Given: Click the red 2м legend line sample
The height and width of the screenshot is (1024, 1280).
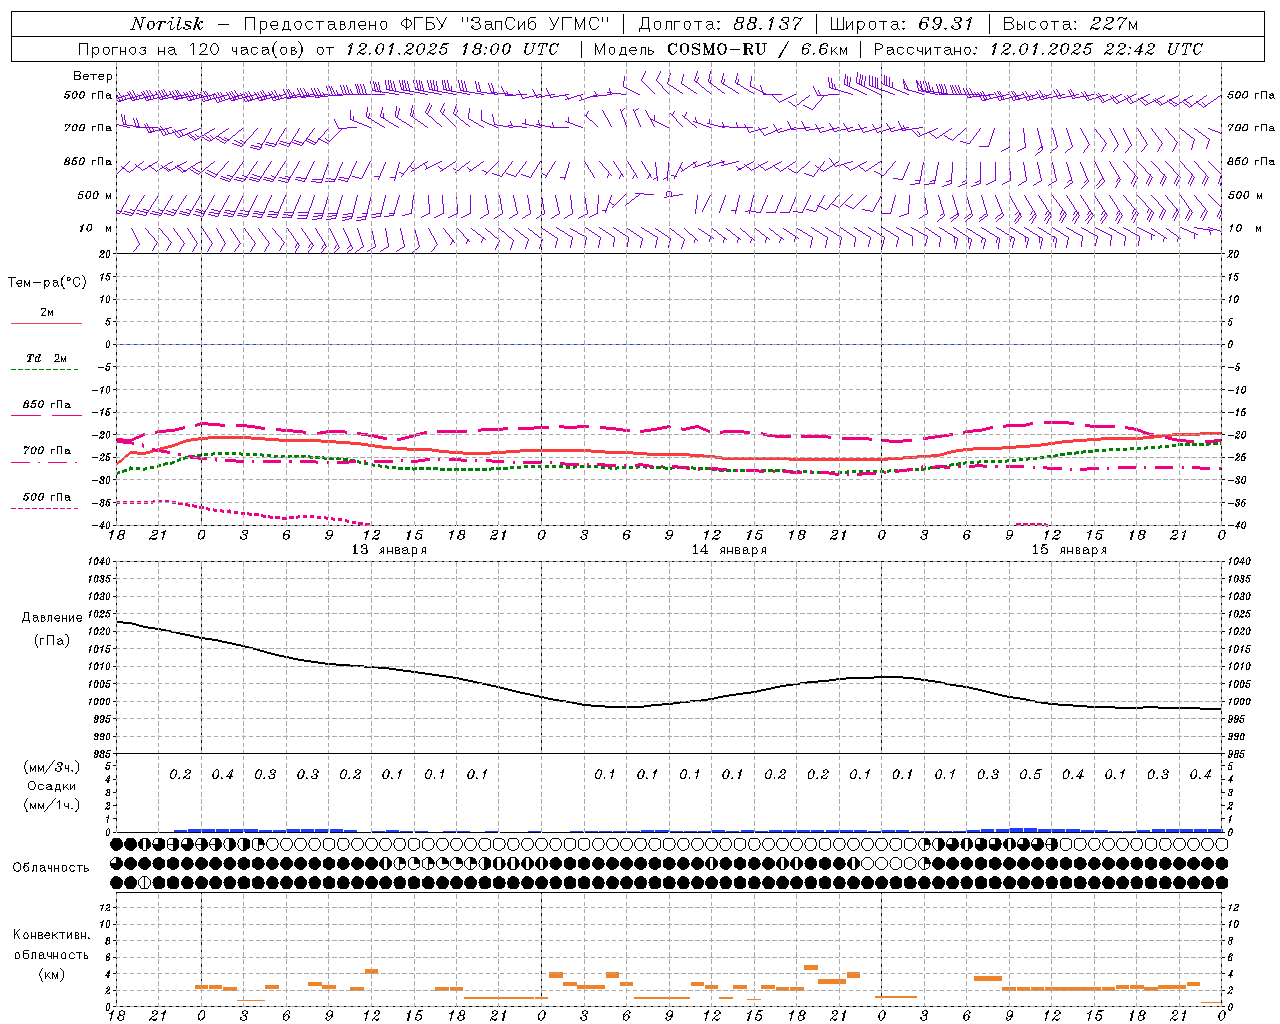Looking at the screenshot, I should point(46,323).
